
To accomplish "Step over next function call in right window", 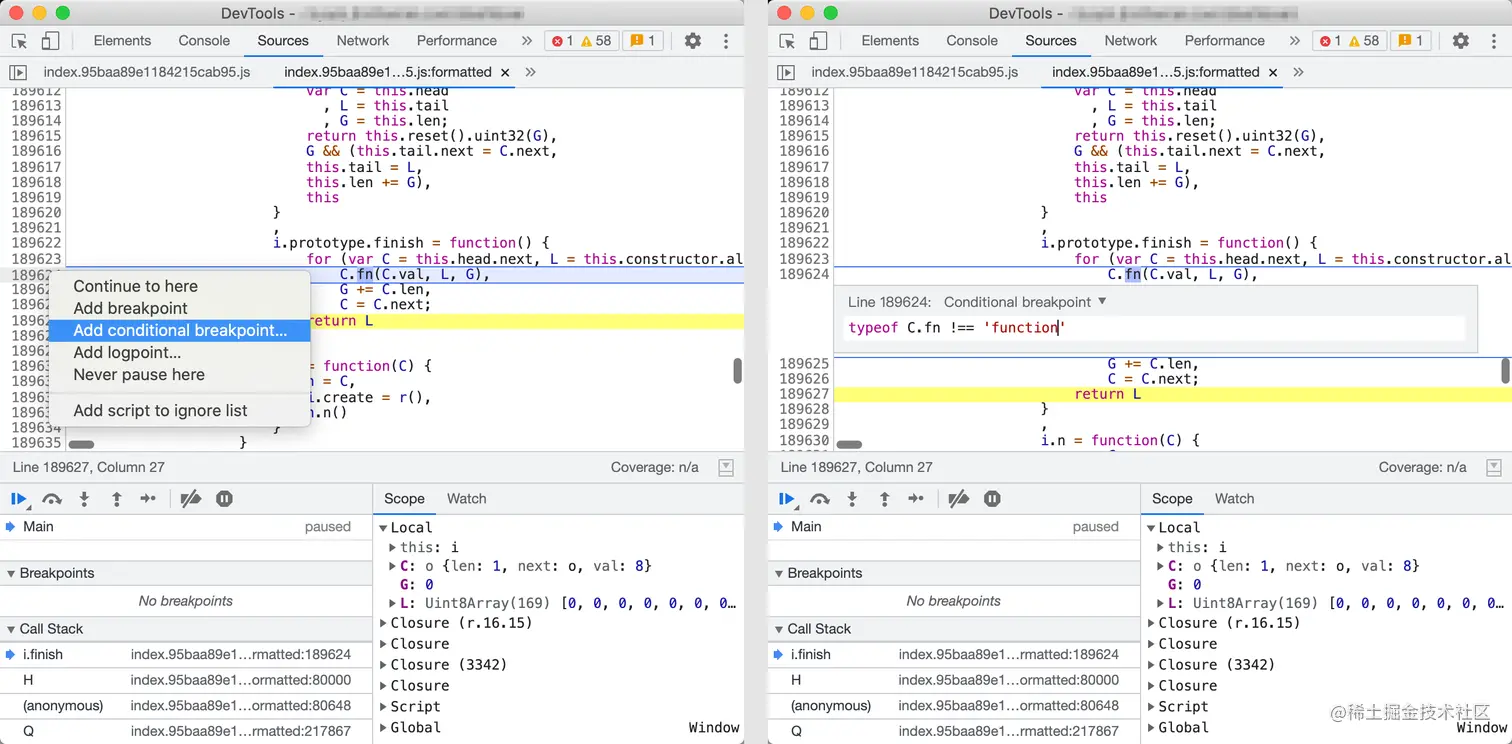I will click(820, 498).
